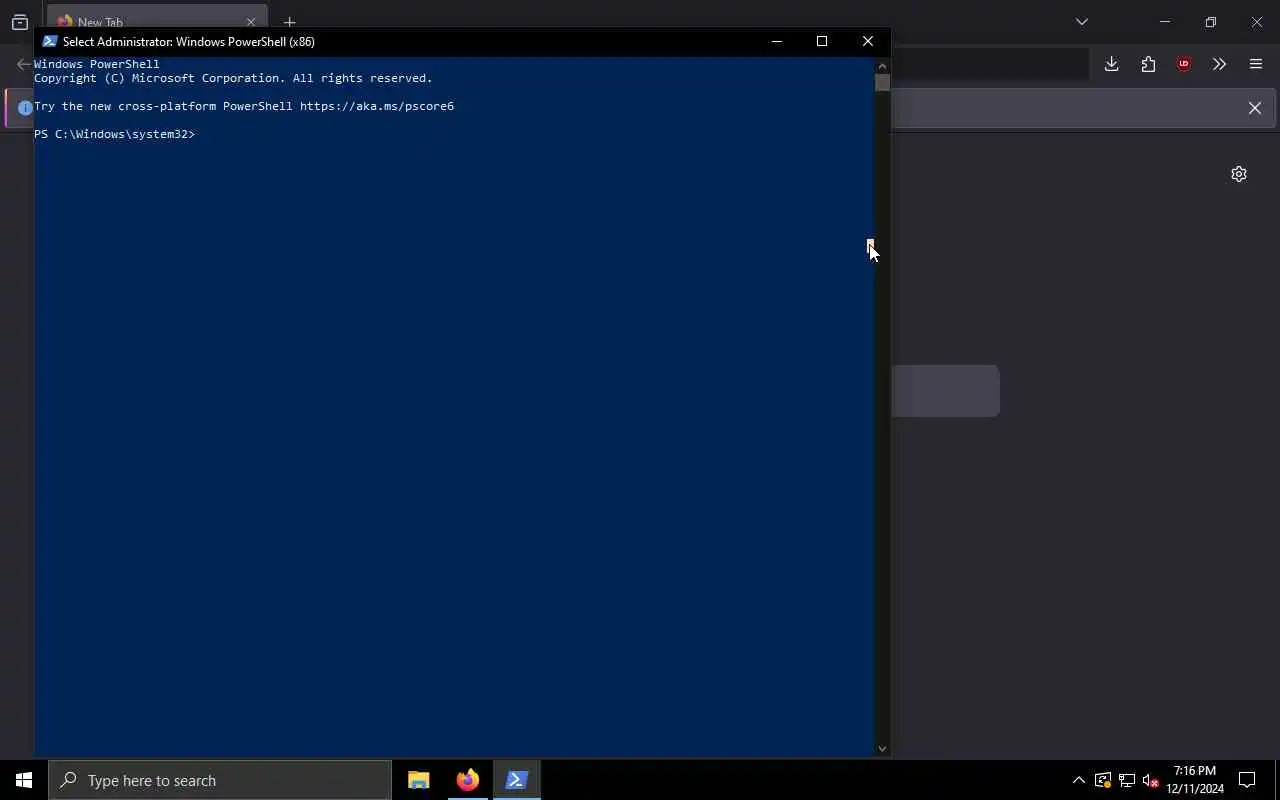Click the PowerShell taskbar icon
The height and width of the screenshot is (800, 1280).
[517, 780]
